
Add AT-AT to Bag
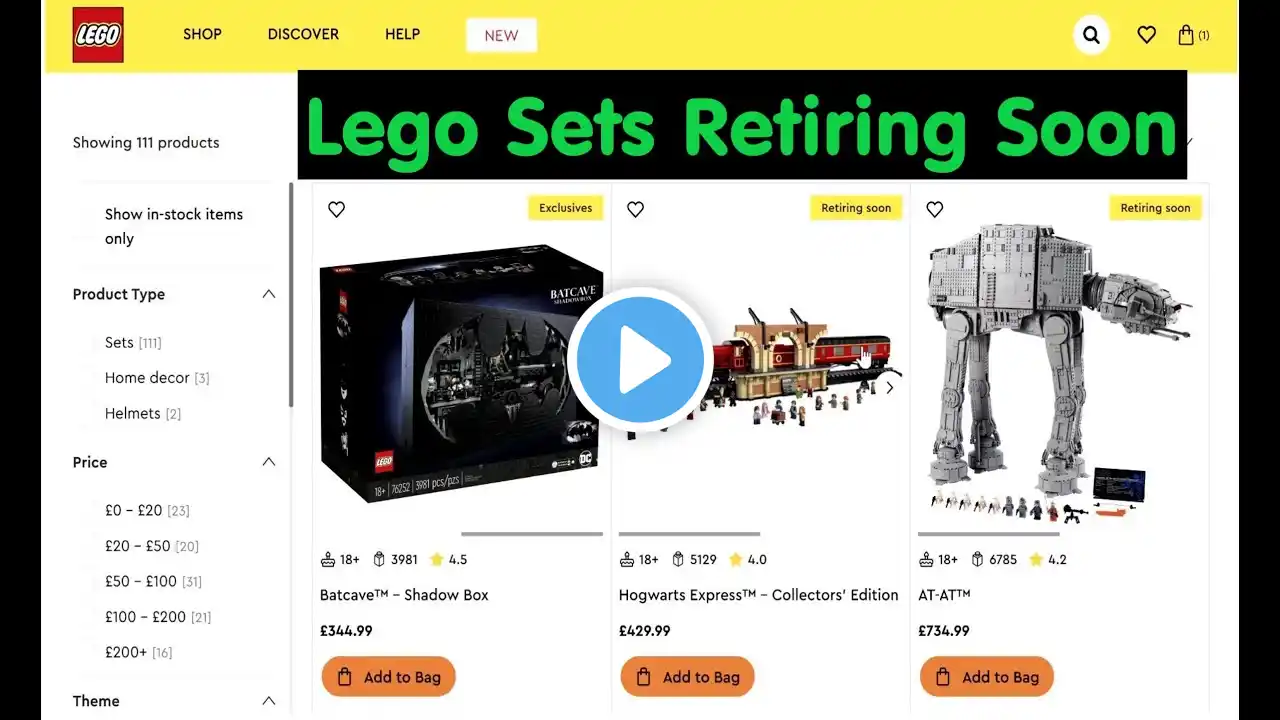pos(987,677)
